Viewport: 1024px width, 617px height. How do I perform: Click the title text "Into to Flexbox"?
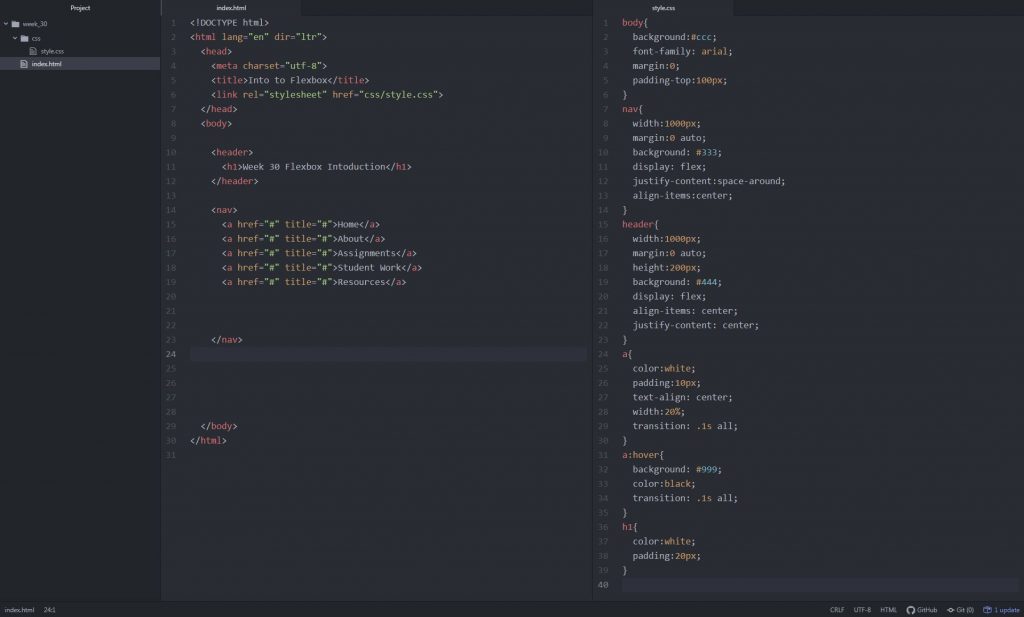pos(287,80)
